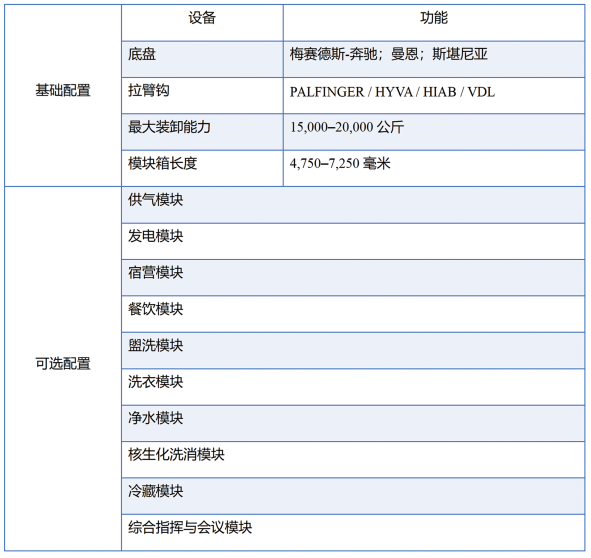Viewport: 591px width, 558px height.
Task: Click the 梅赛德斯-奔驰；曼恩；斯堪尼亚 cell
Action: [434, 59]
